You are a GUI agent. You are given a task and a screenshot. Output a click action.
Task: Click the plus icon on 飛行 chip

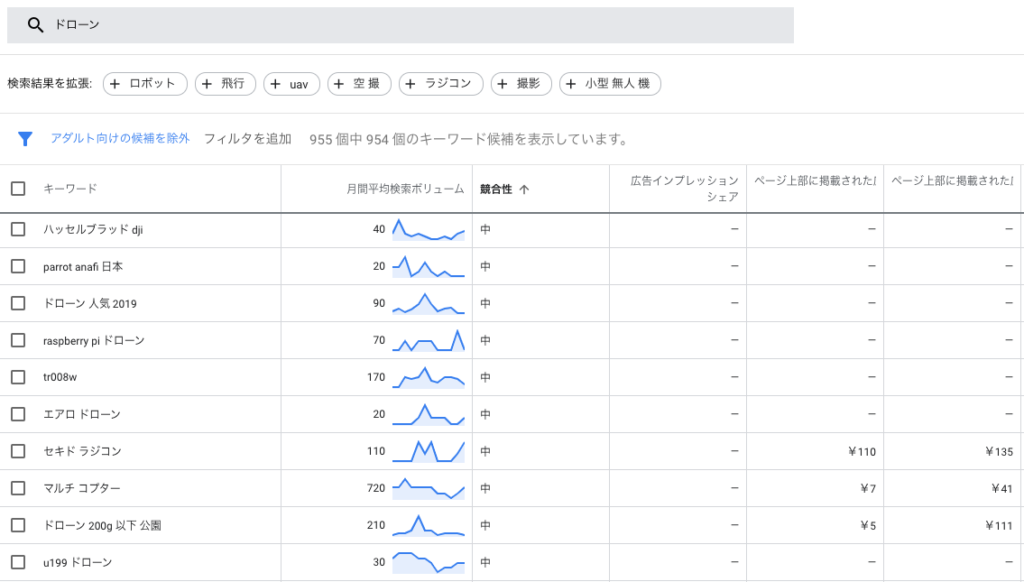click(x=208, y=84)
